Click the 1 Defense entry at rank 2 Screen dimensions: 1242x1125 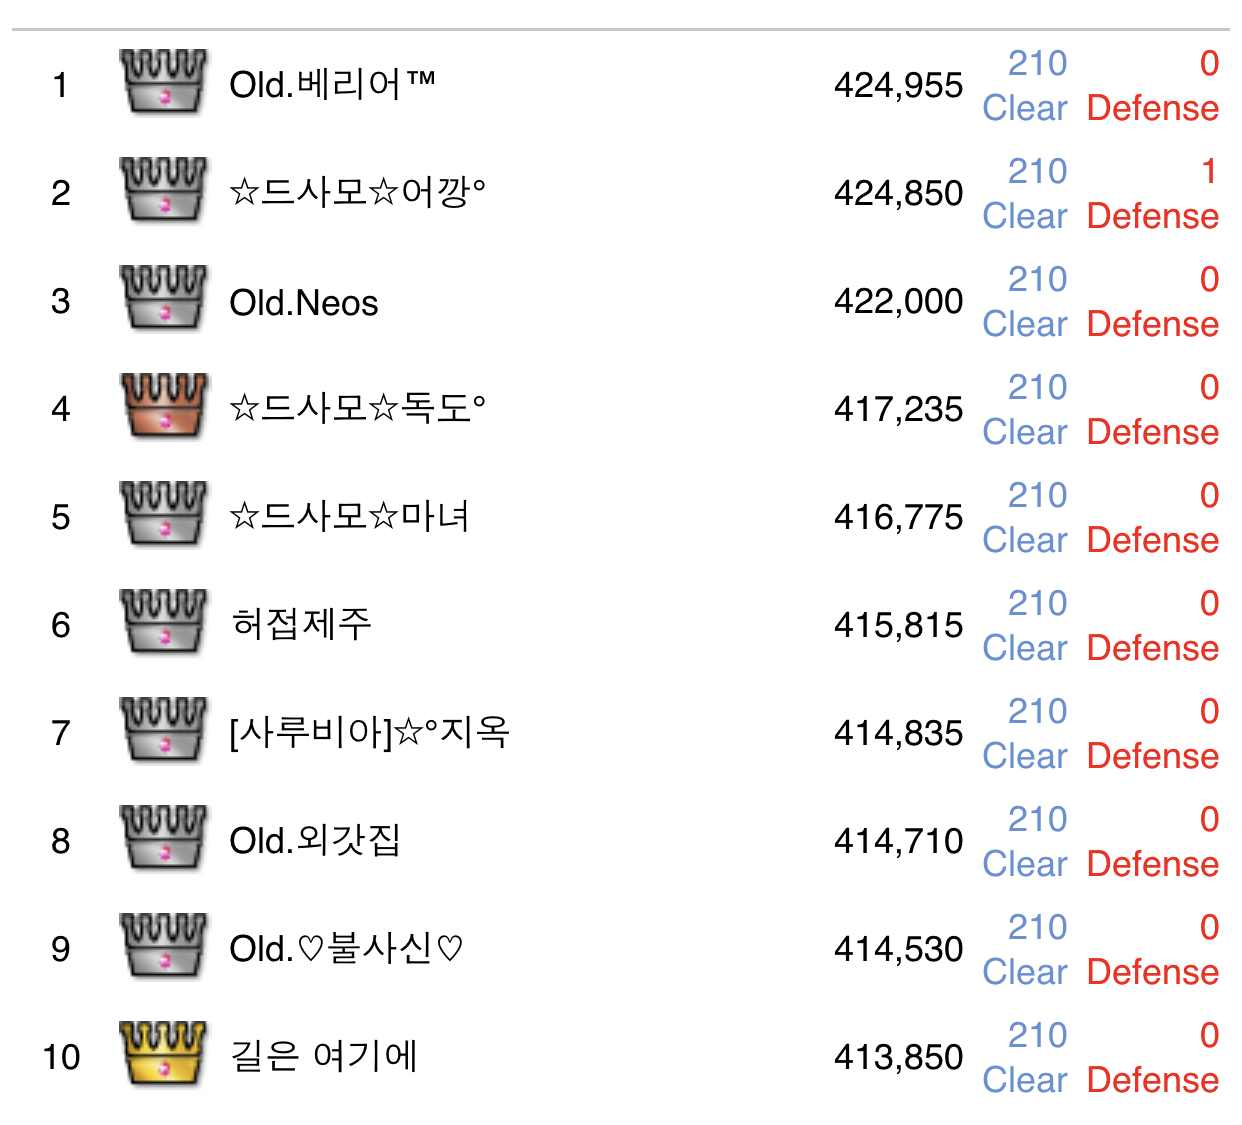click(x=1153, y=194)
